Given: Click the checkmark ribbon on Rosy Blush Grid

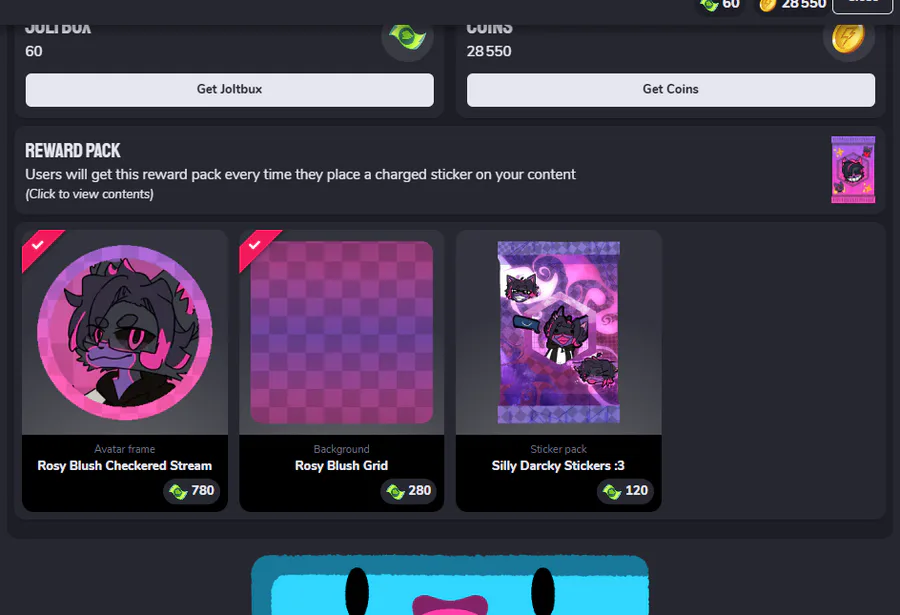Looking at the screenshot, I should tap(255, 246).
